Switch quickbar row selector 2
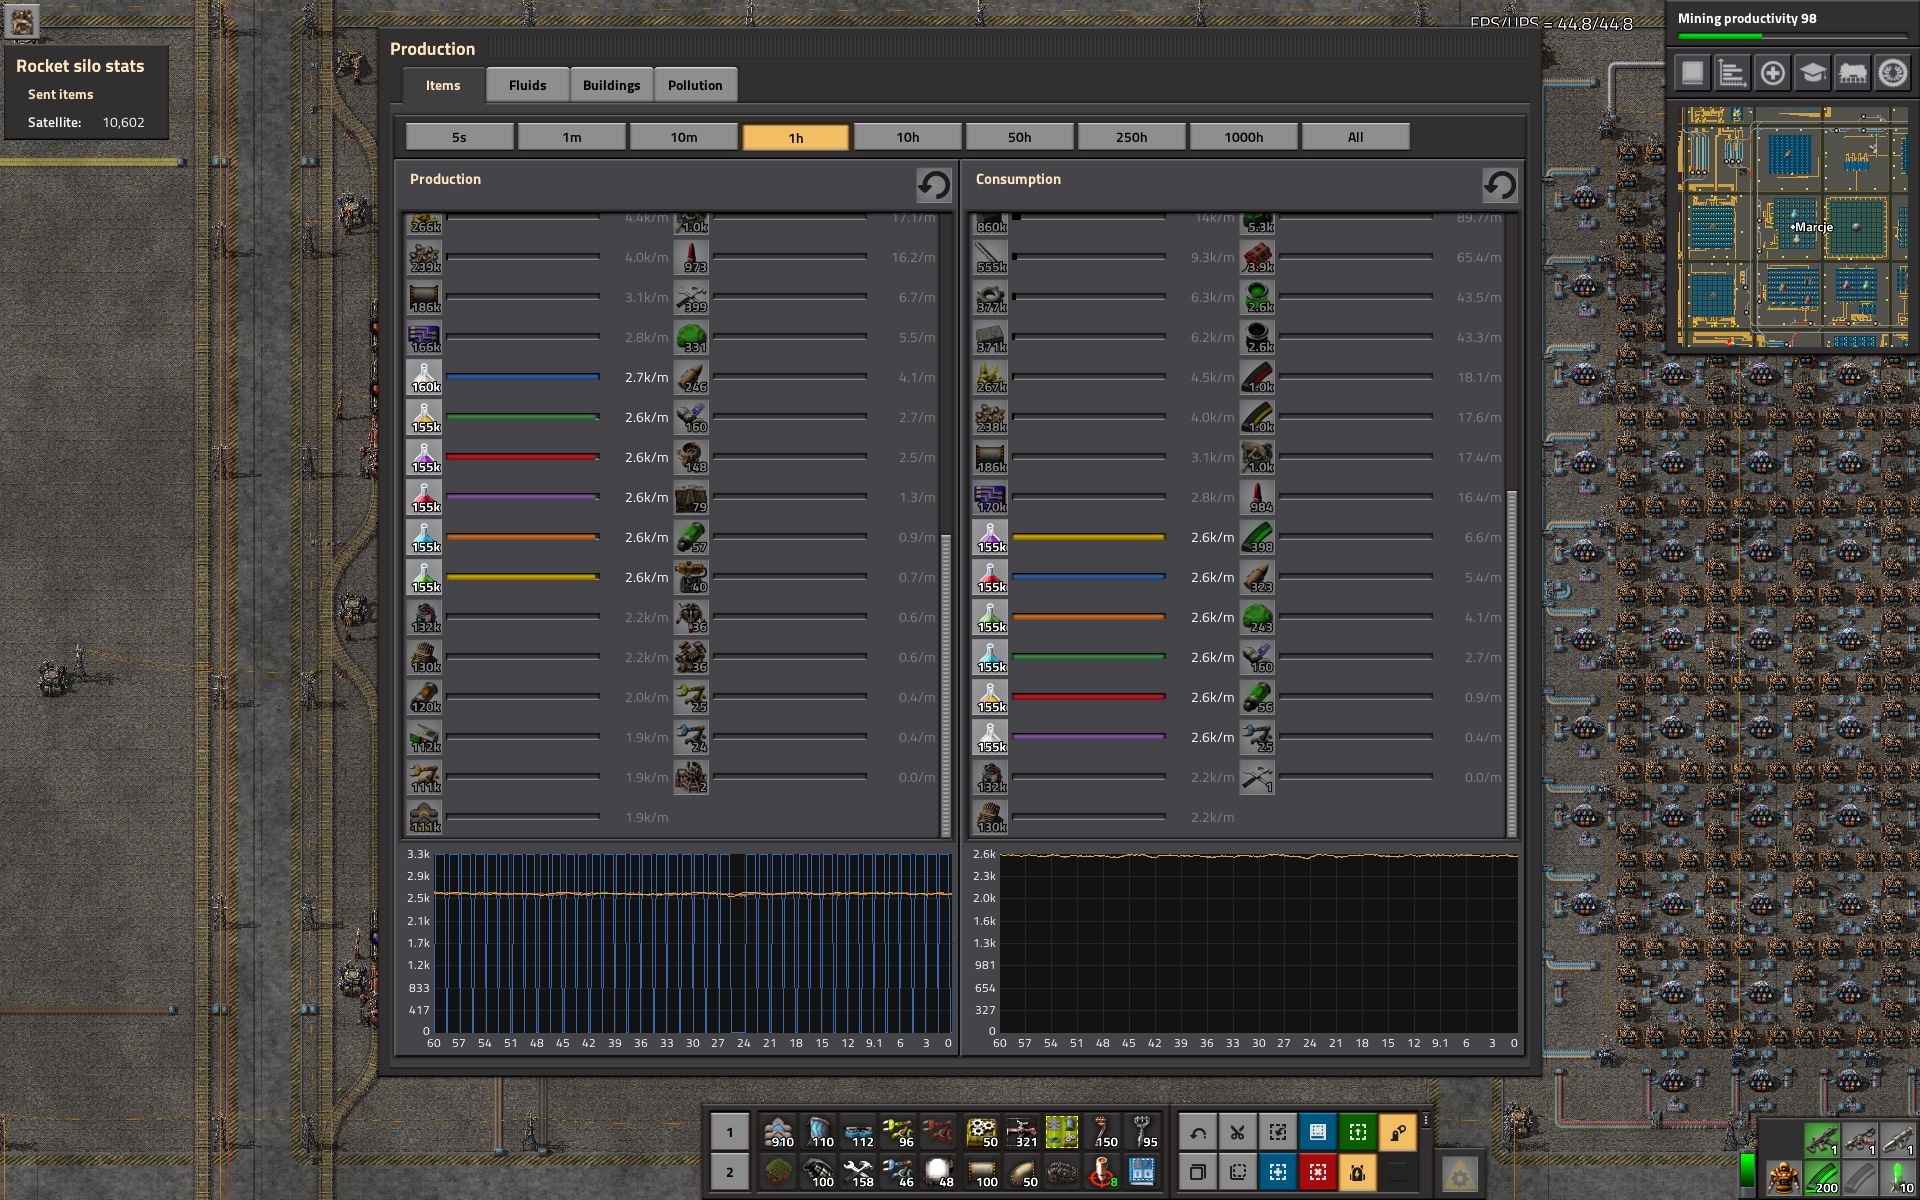Screen dimensions: 1920x1200 (729, 1171)
